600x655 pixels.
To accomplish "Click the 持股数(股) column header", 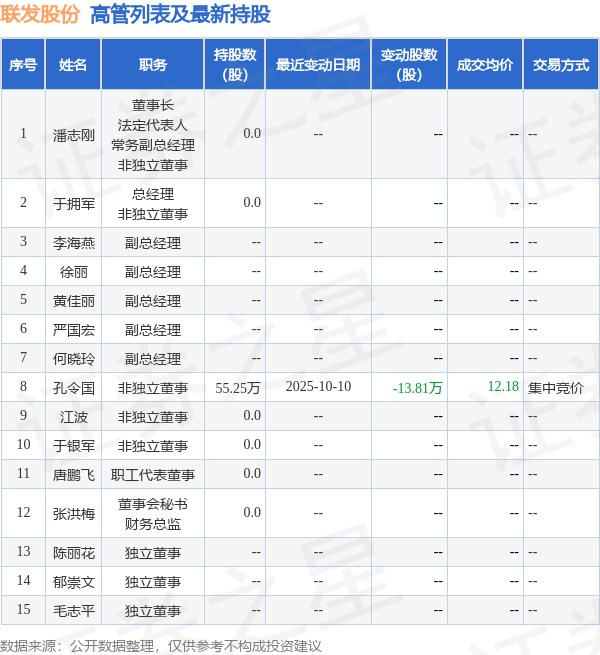I will 235,65.
